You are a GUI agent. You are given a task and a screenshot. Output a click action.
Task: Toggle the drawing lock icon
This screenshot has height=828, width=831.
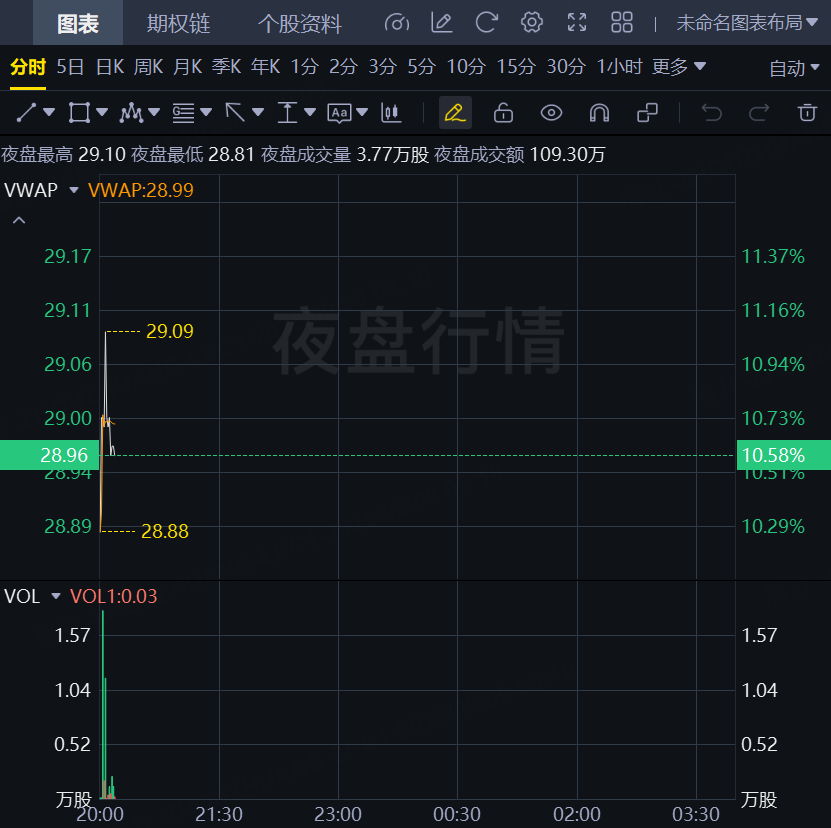(503, 112)
